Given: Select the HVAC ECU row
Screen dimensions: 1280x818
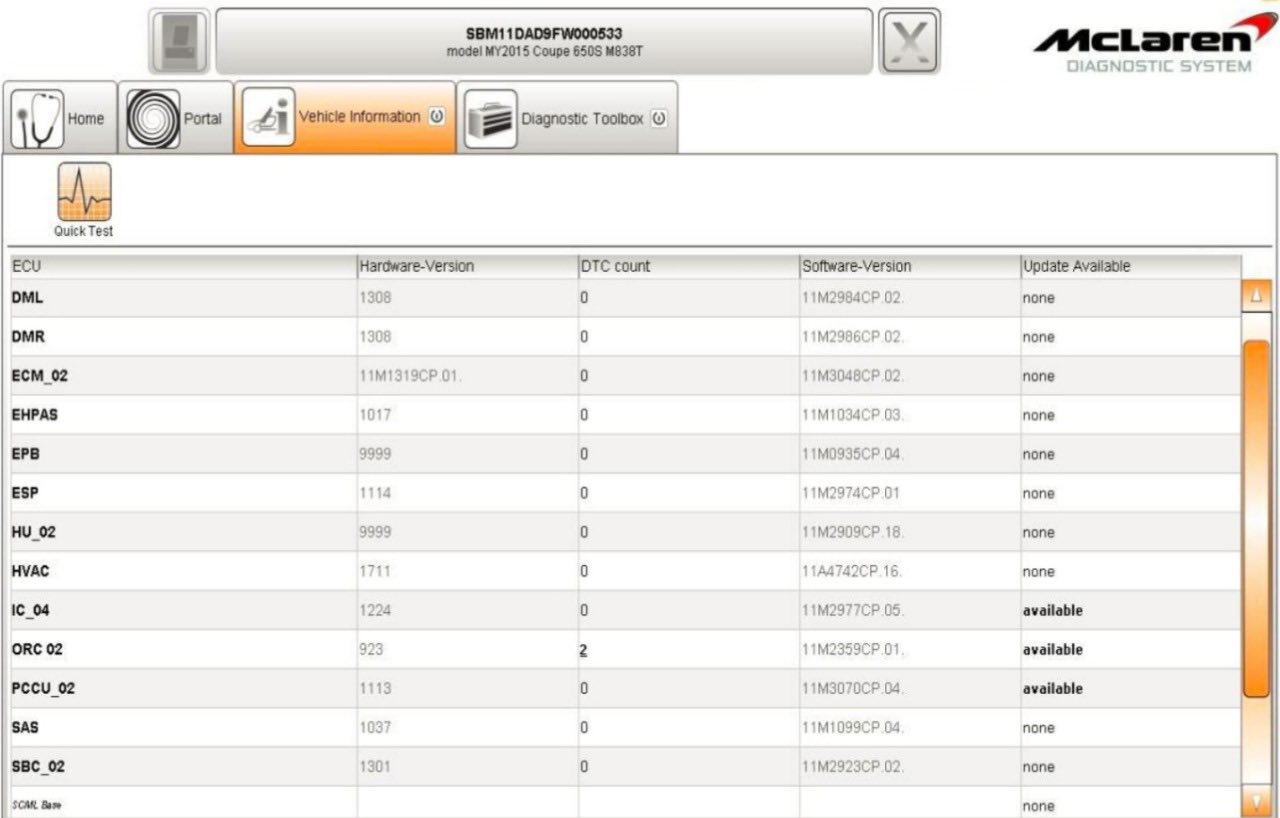Looking at the screenshot, I should pos(625,571).
